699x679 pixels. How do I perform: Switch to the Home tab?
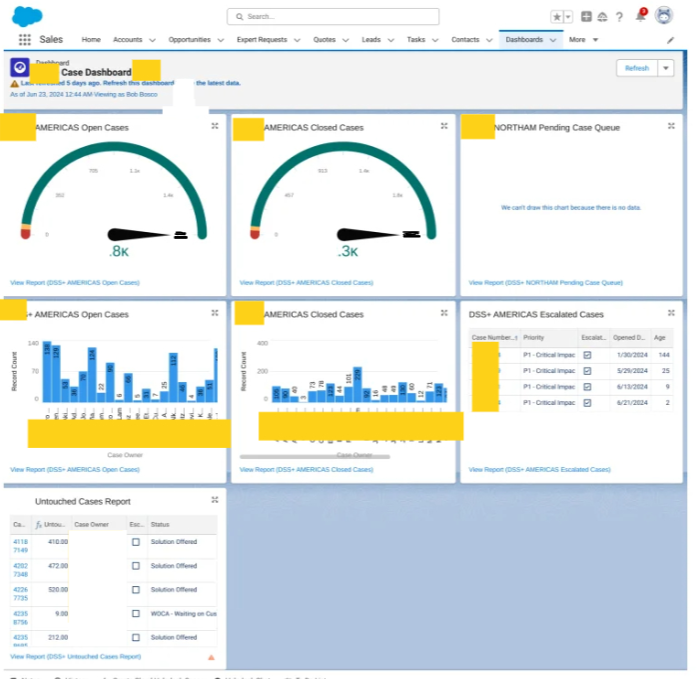coord(91,40)
